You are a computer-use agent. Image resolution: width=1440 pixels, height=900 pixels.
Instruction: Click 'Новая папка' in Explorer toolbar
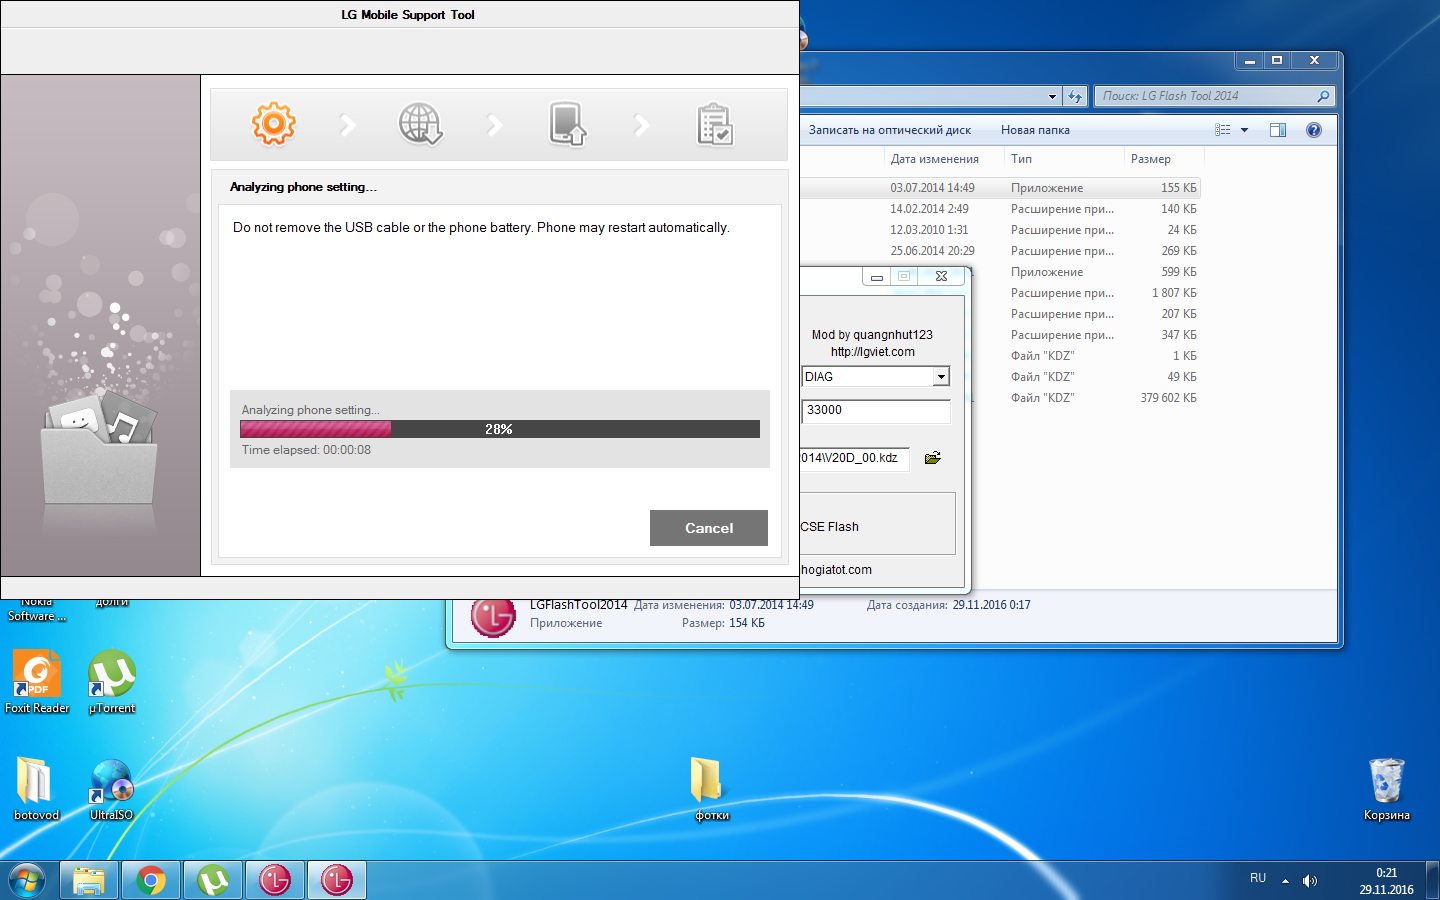tap(1035, 130)
